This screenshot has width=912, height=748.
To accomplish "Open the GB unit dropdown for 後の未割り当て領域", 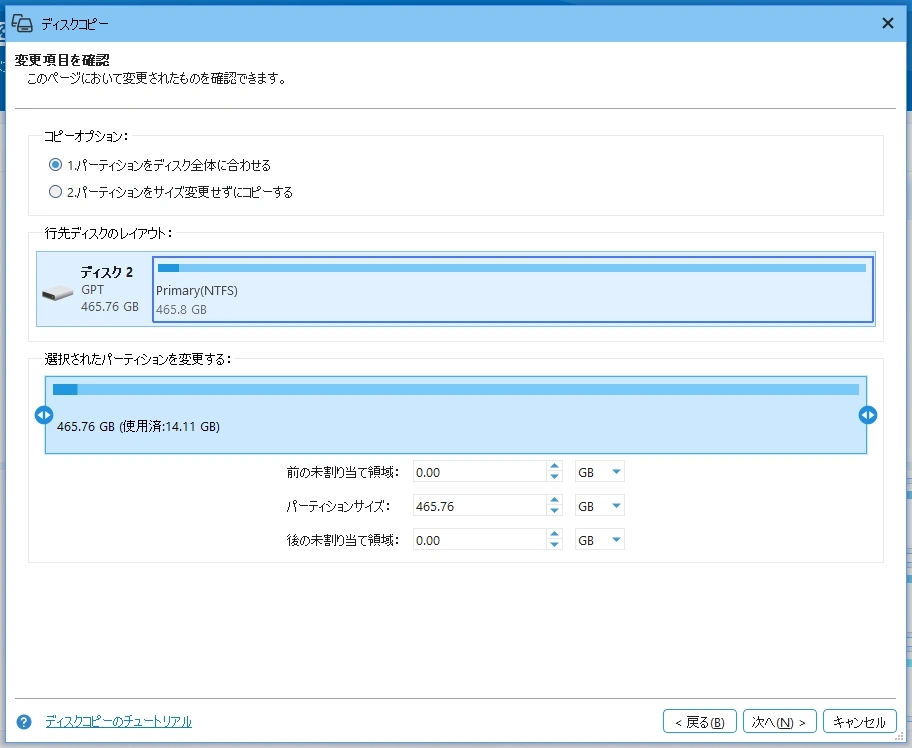I will click(x=600, y=540).
